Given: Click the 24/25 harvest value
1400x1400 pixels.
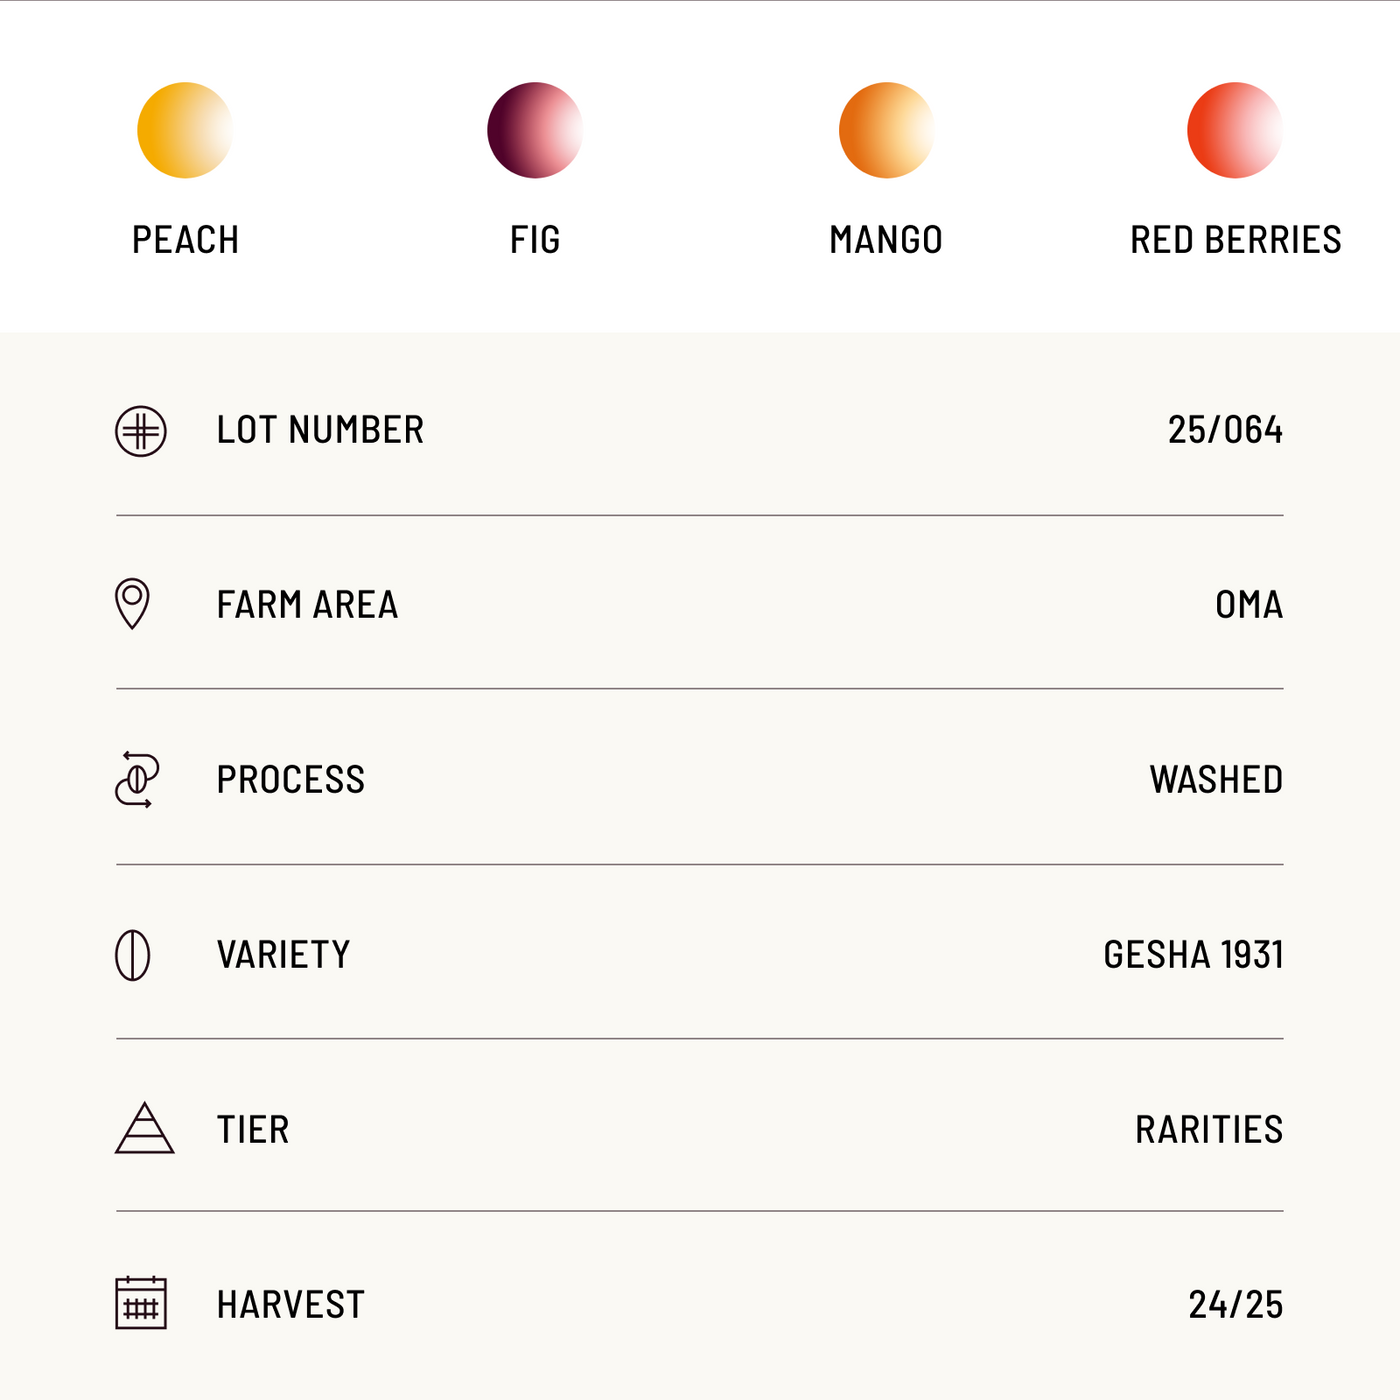Looking at the screenshot, I should [1235, 1305].
